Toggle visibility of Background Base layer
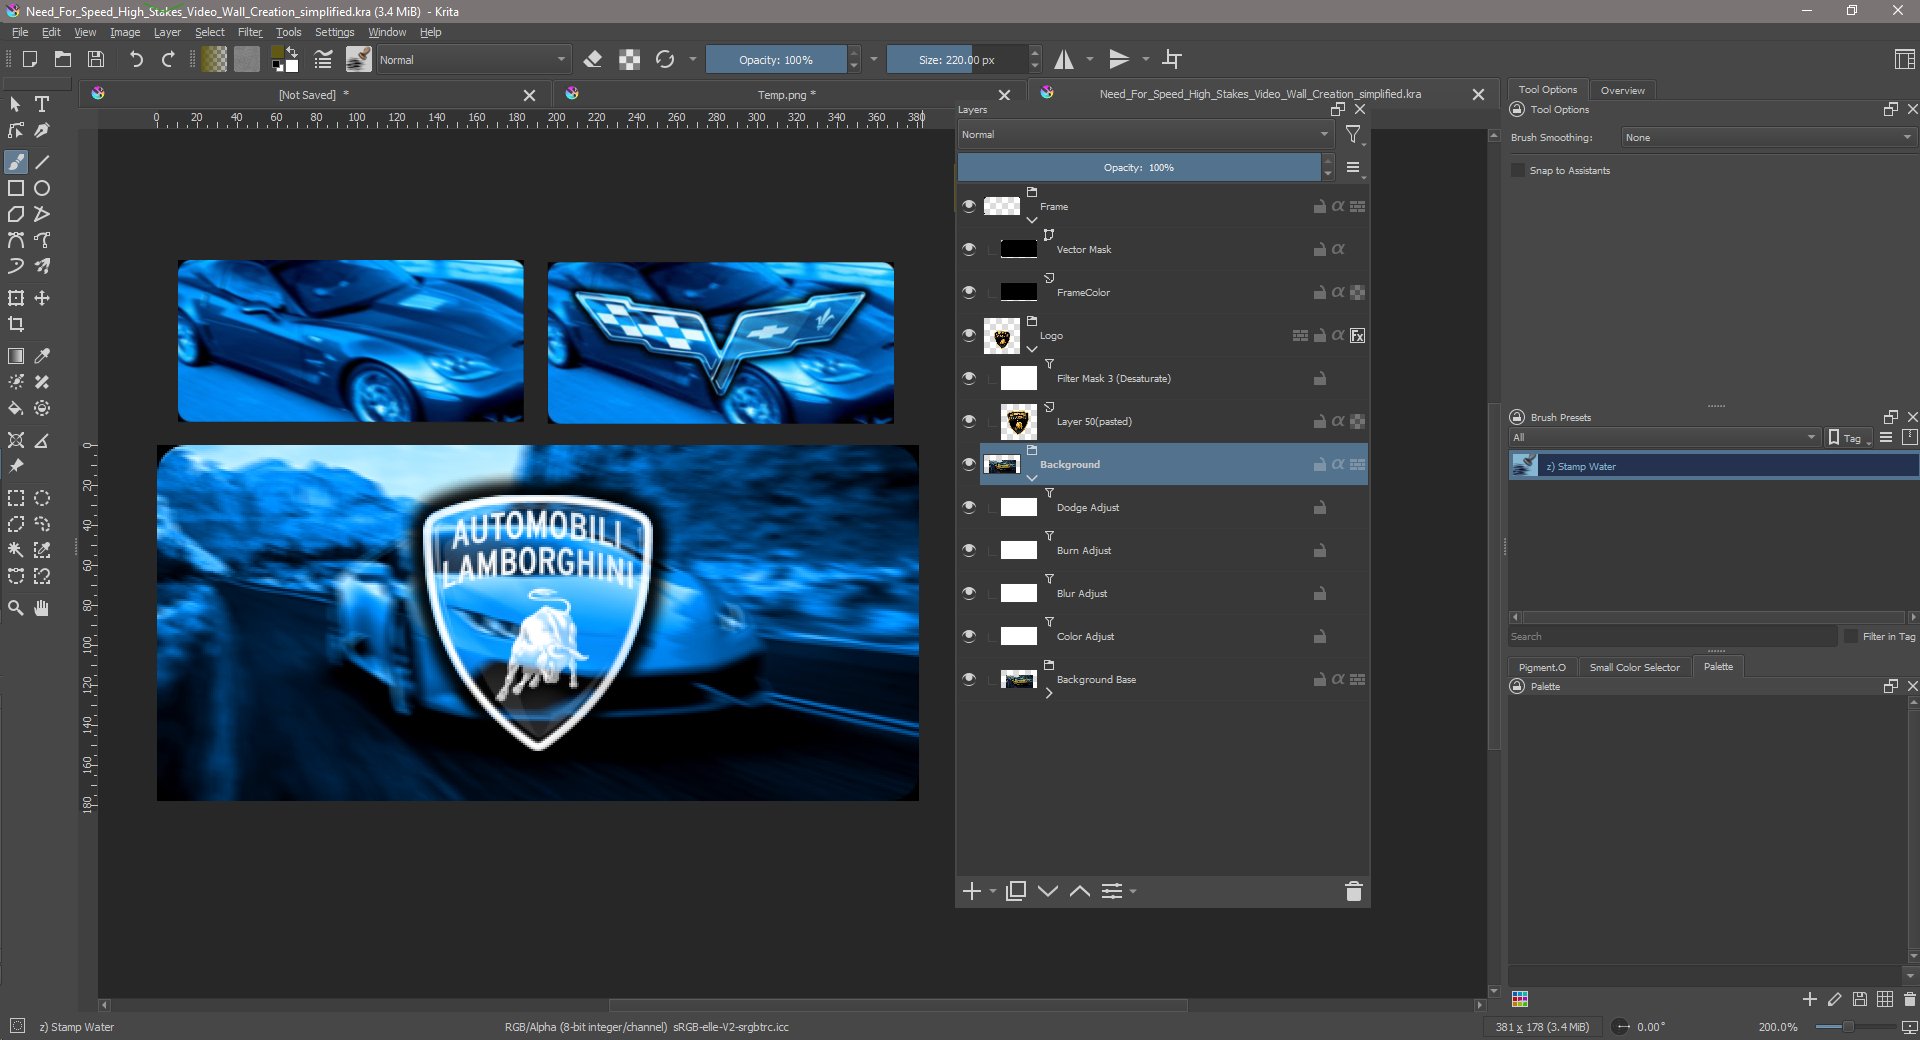This screenshot has width=1920, height=1040. 969,679
